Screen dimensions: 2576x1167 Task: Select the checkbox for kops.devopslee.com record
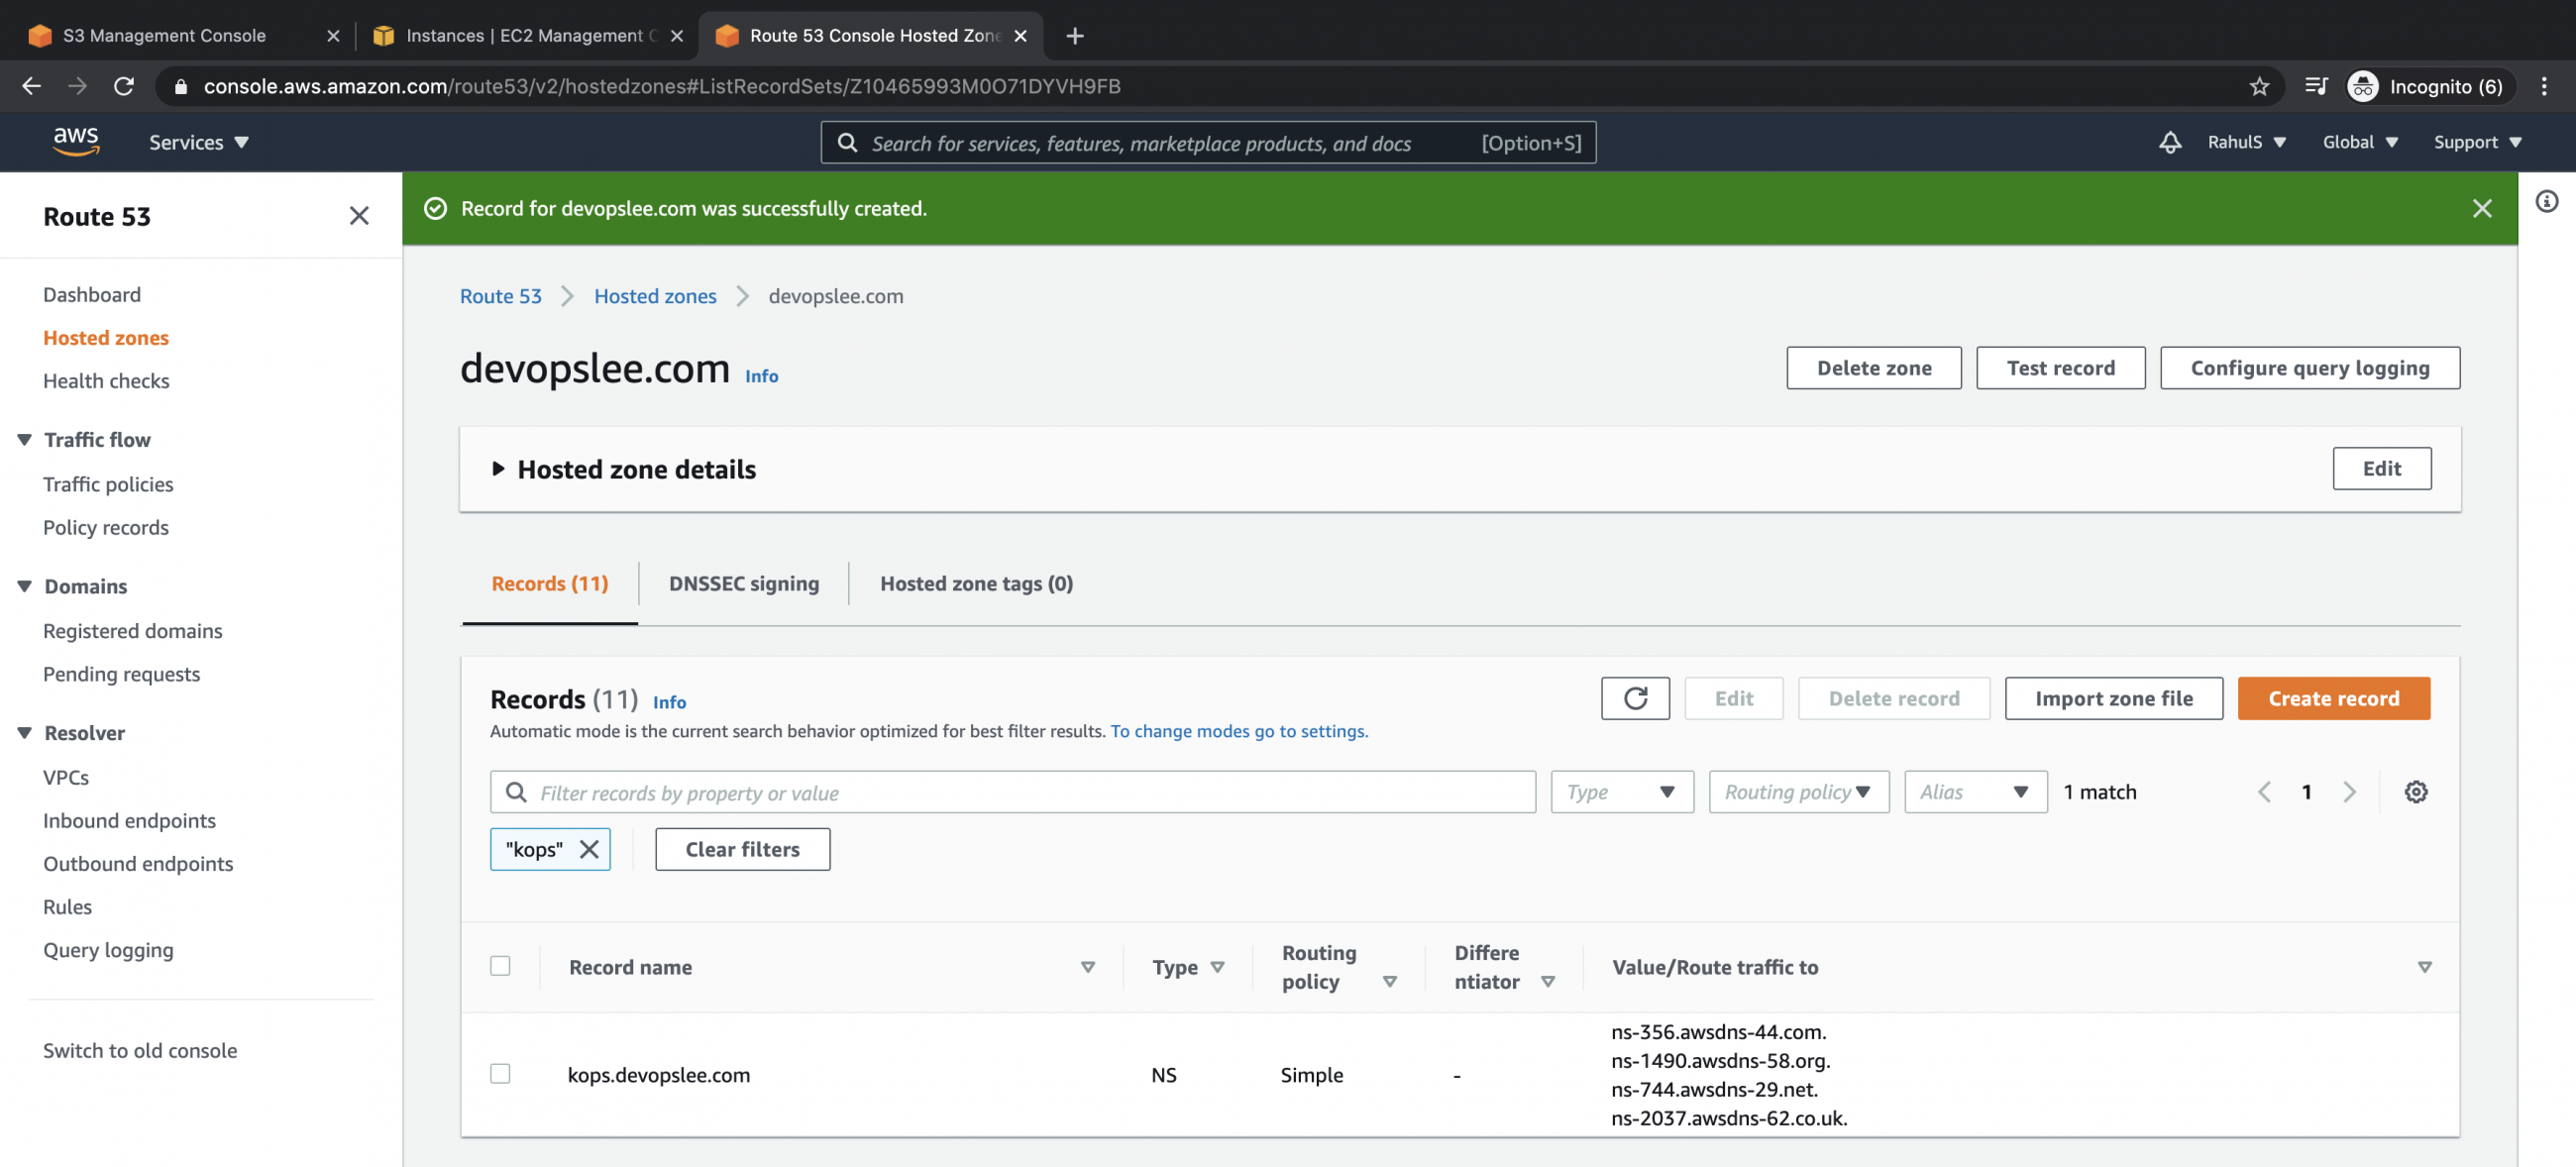coord(500,1074)
